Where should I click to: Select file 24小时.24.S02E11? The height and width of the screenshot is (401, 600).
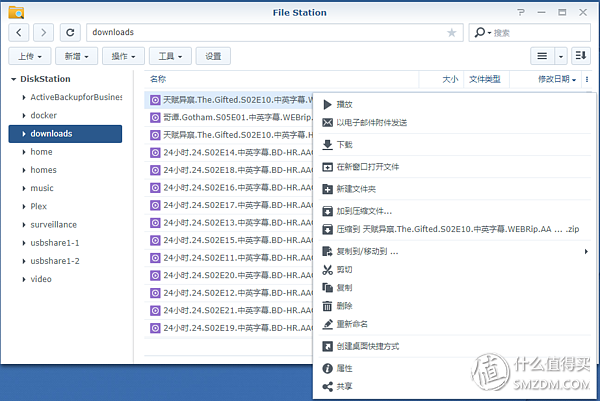coord(229,258)
